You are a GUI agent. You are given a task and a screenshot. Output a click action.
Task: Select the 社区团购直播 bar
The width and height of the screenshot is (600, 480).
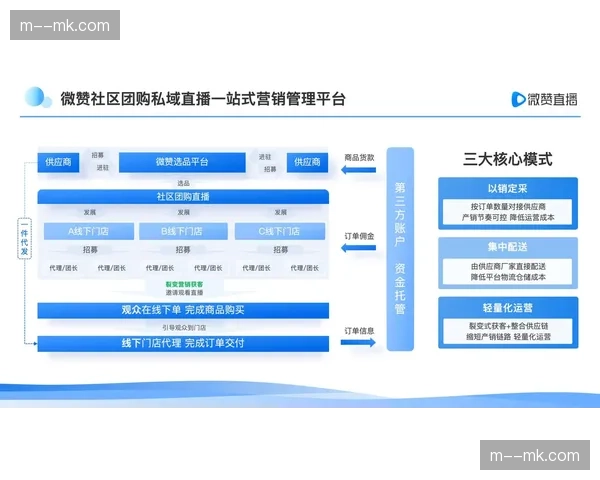(x=183, y=197)
